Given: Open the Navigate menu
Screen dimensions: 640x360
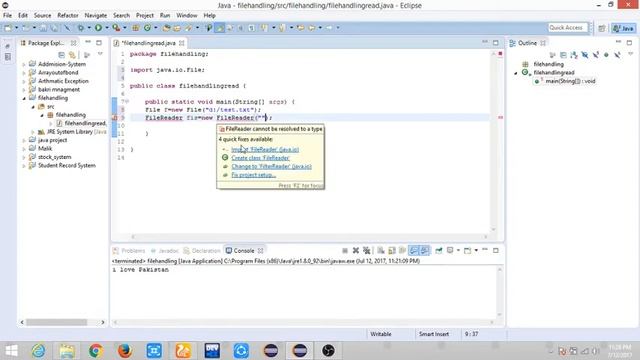Looking at the screenshot, I should pos(96,16).
